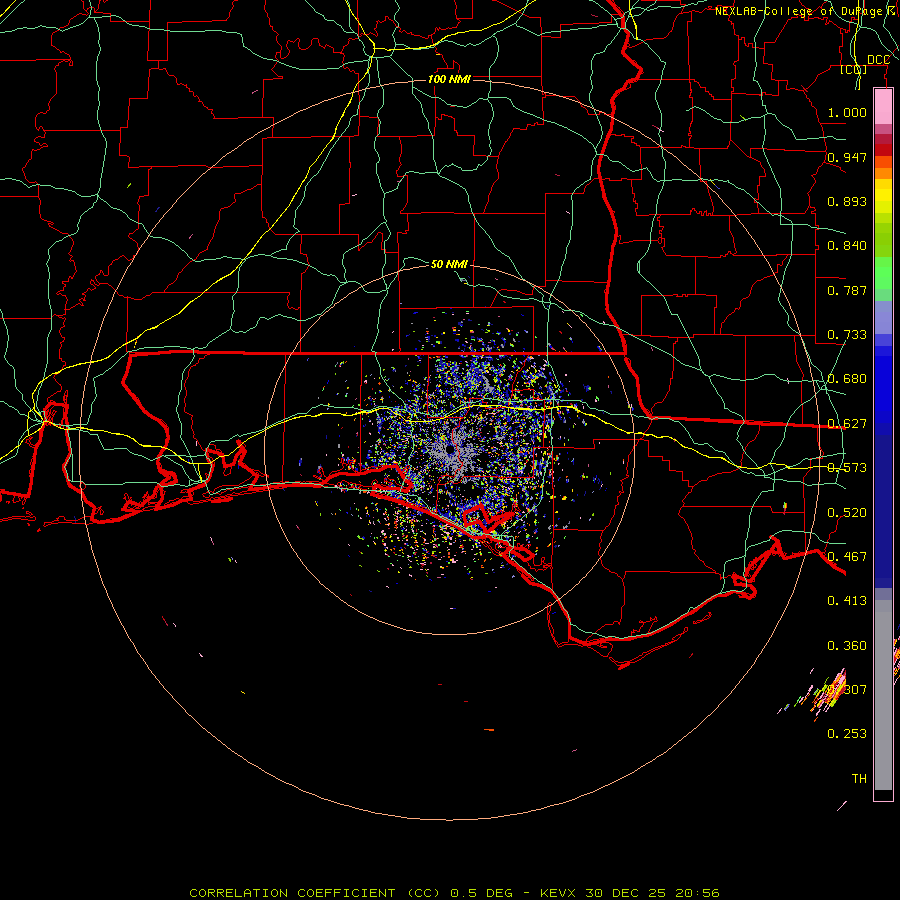Image resolution: width=900 pixels, height=900 pixels.
Task: Click the 0.360 scale value
Action: (x=847, y=646)
